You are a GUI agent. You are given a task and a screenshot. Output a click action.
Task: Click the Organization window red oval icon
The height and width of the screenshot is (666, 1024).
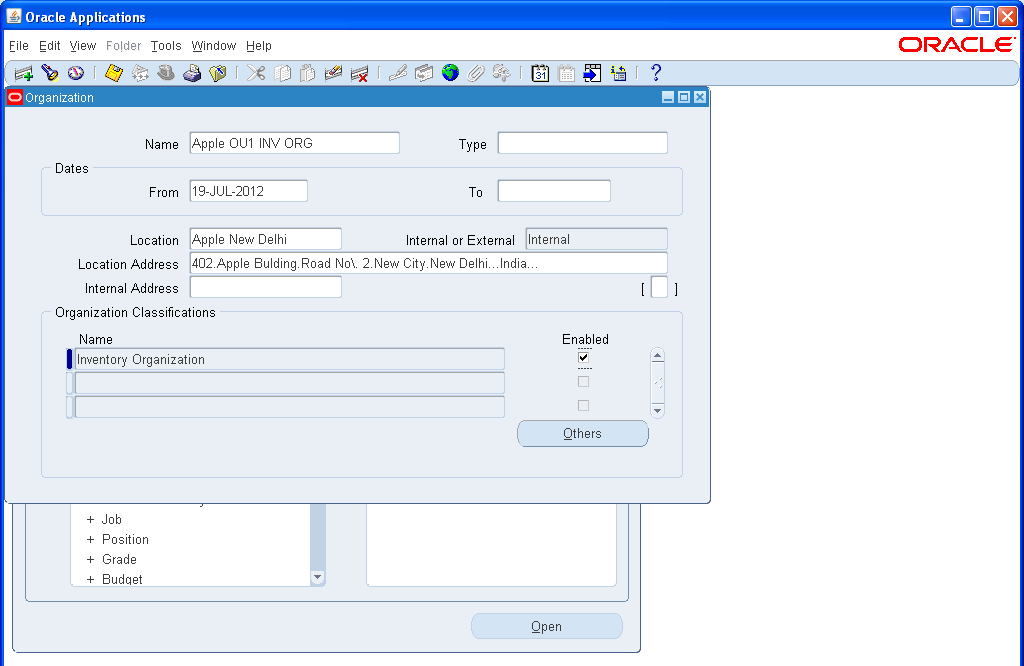click(x=14, y=97)
